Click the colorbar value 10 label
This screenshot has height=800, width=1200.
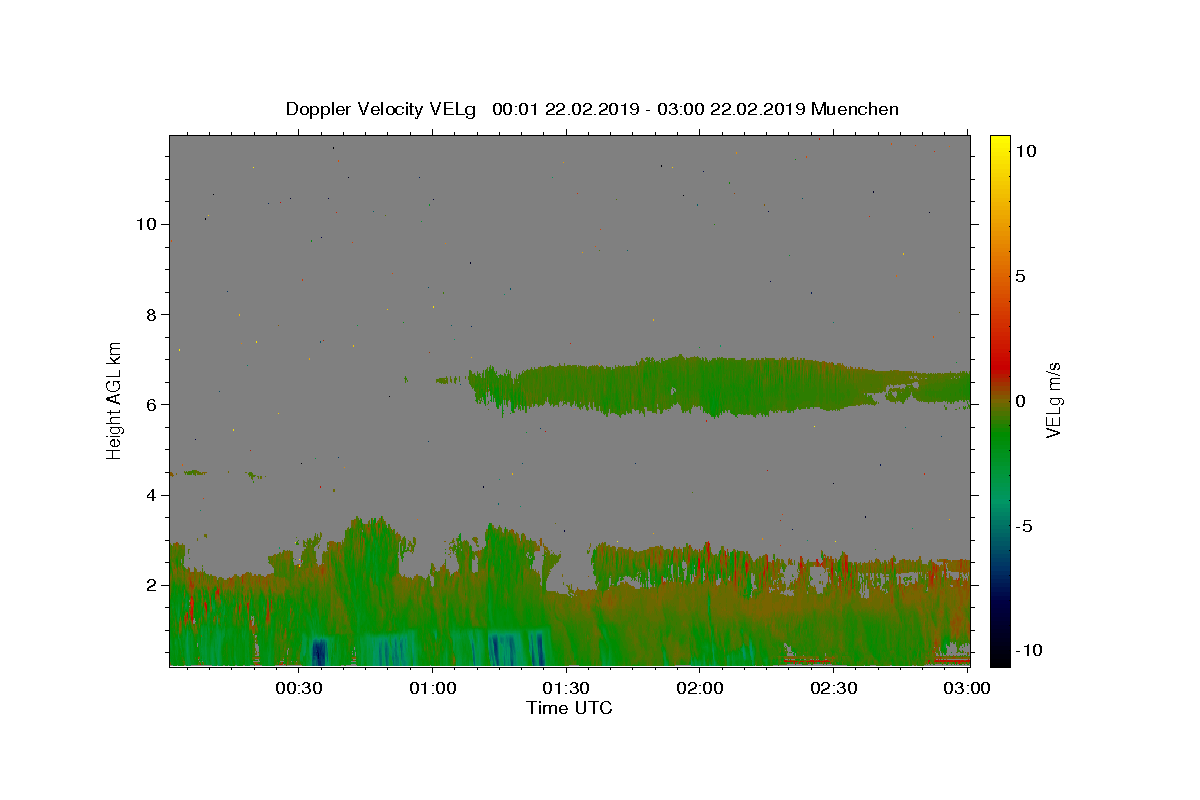[1025, 151]
